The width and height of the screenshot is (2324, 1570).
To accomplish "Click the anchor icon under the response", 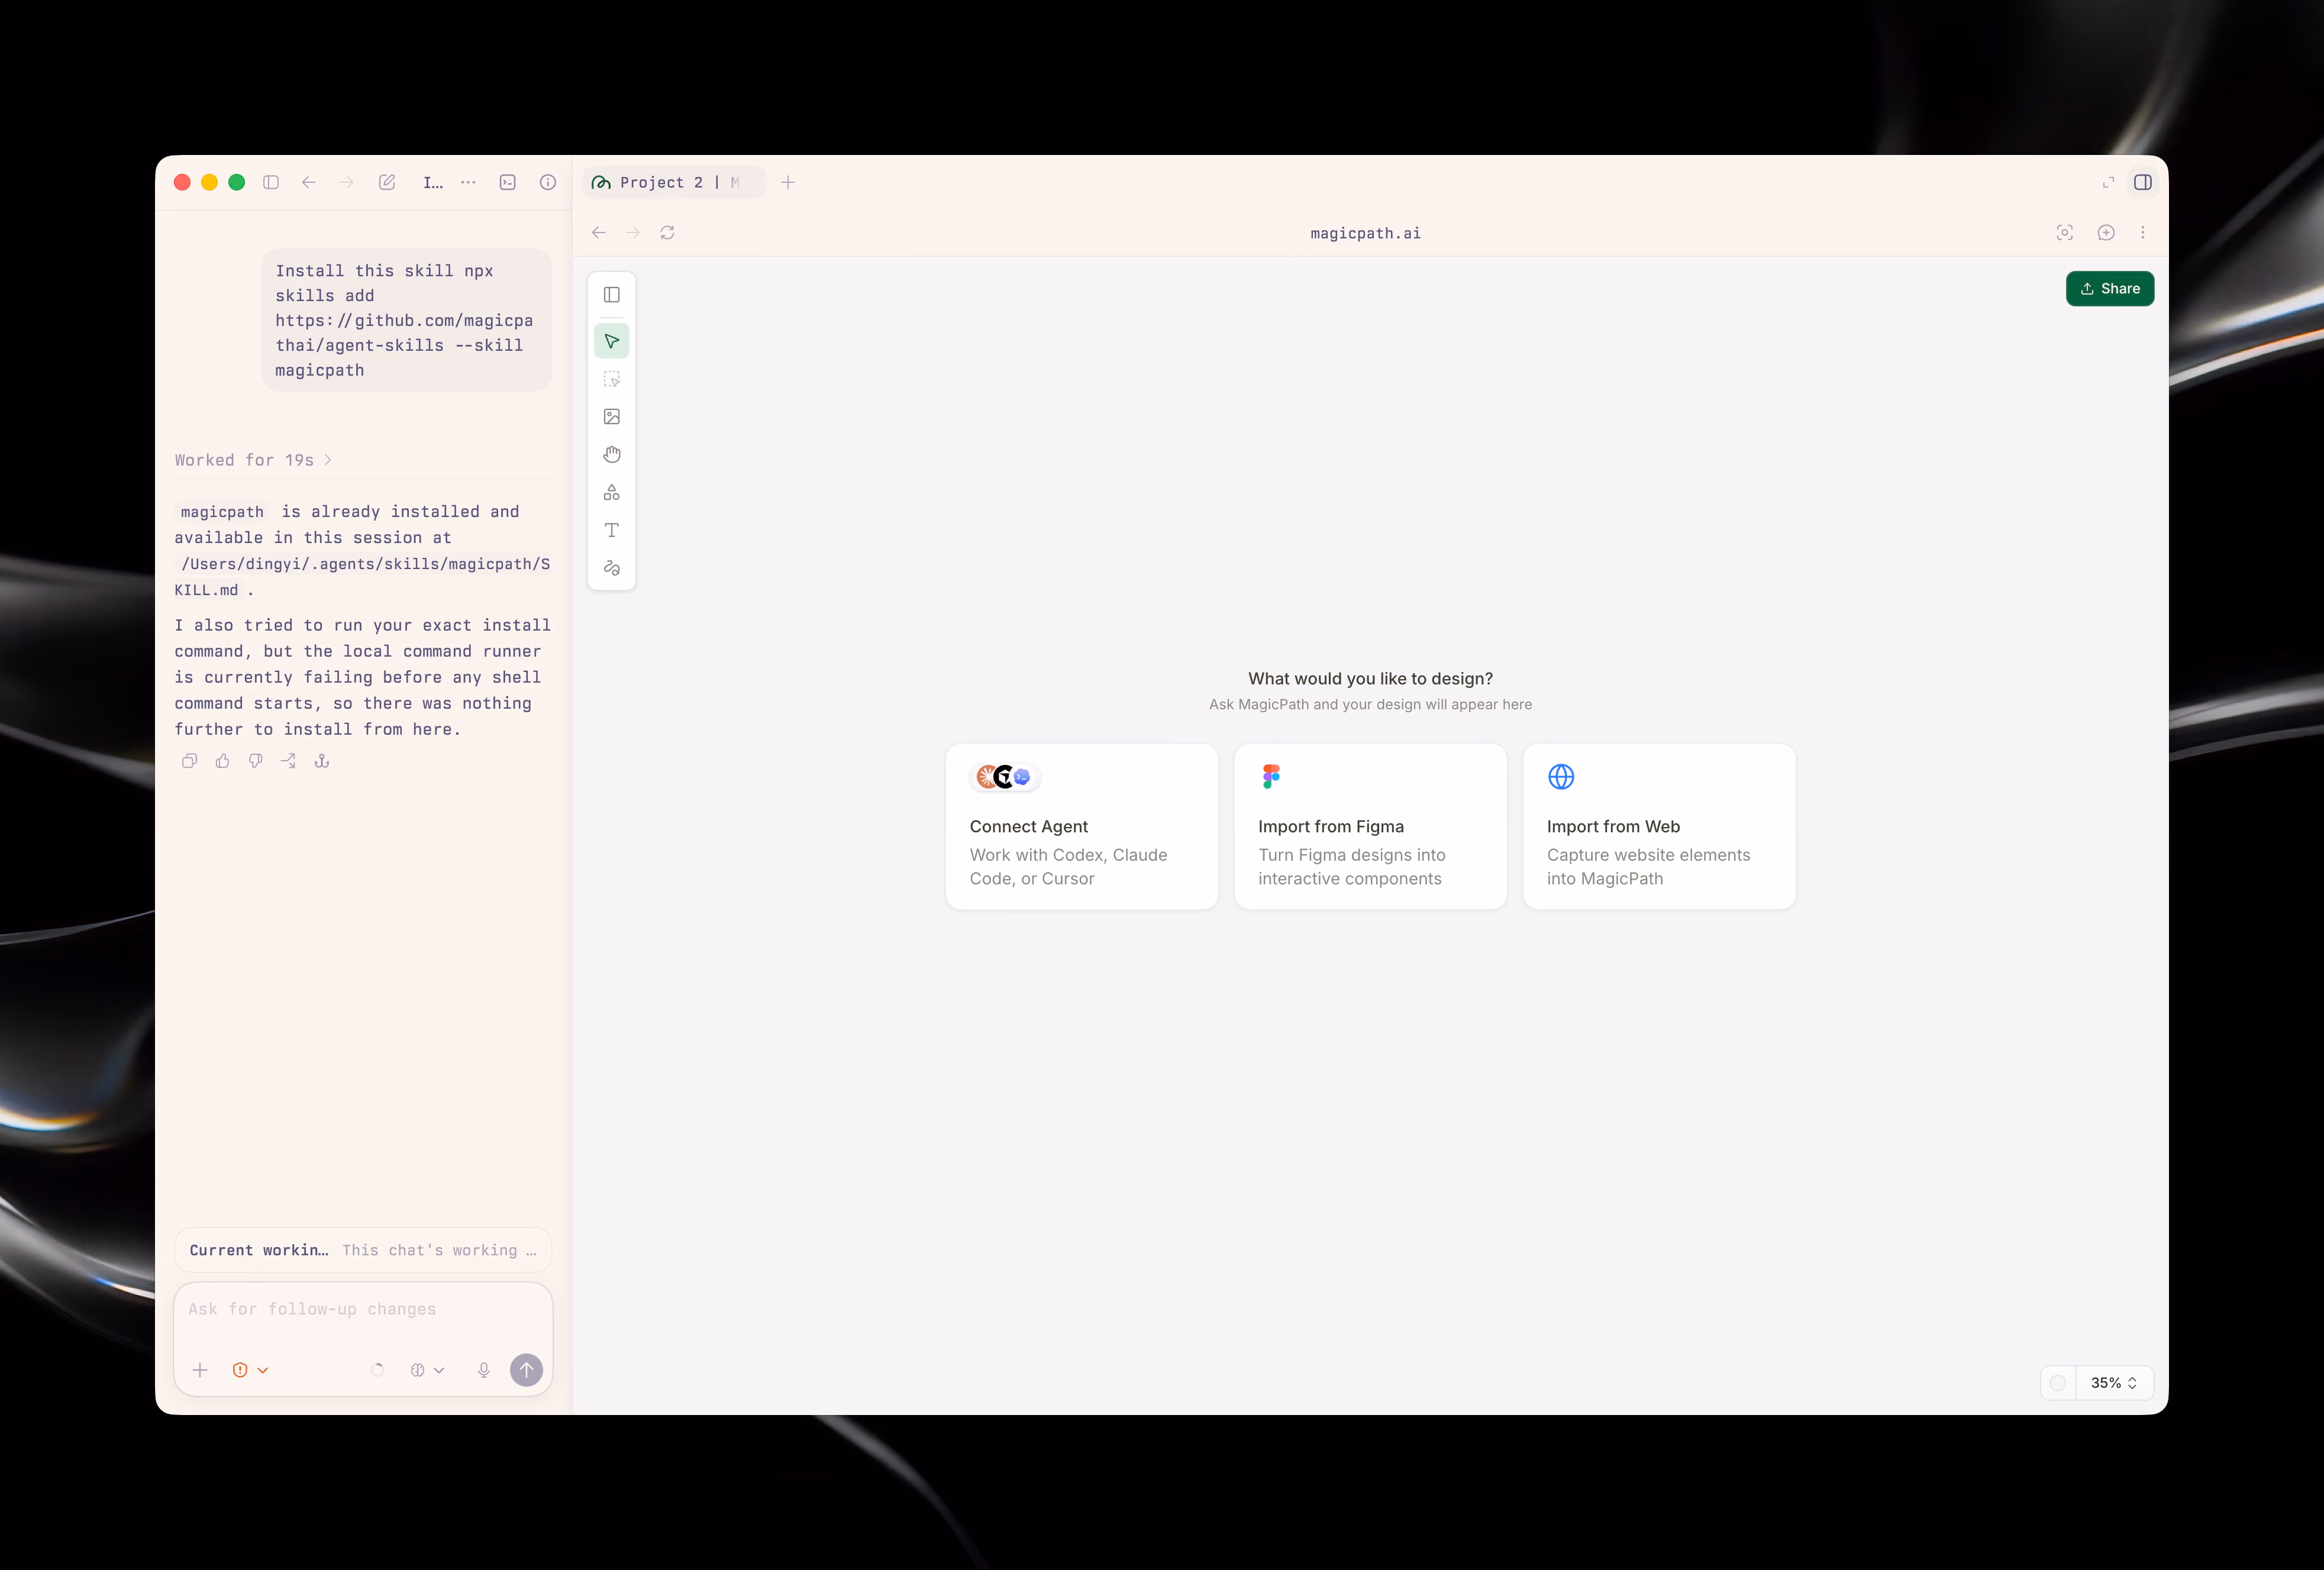I will [x=322, y=761].
